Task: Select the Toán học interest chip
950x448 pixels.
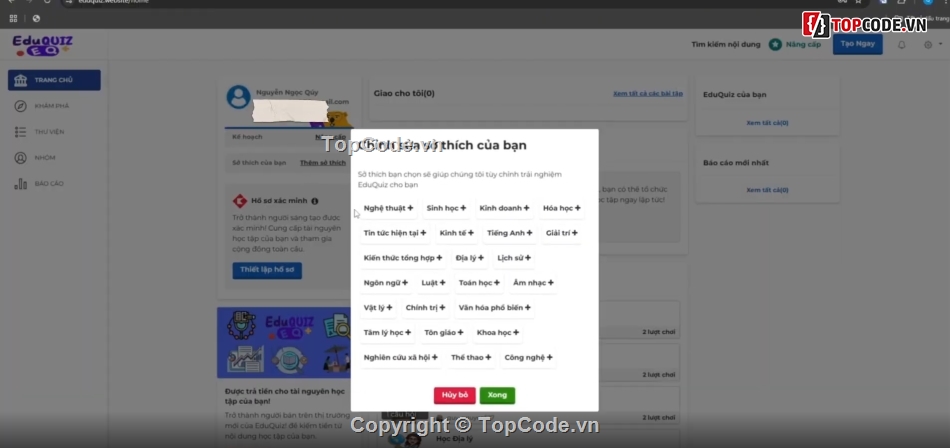Action: 479,283
